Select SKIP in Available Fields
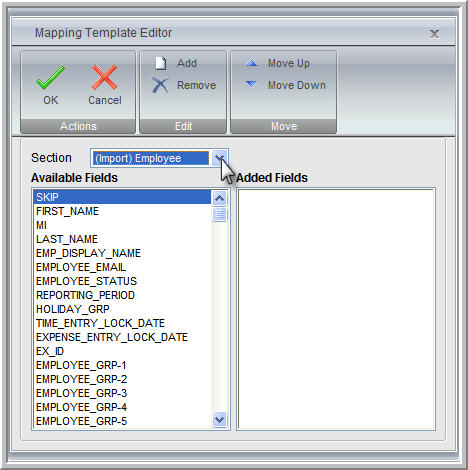 coord(122,197)
